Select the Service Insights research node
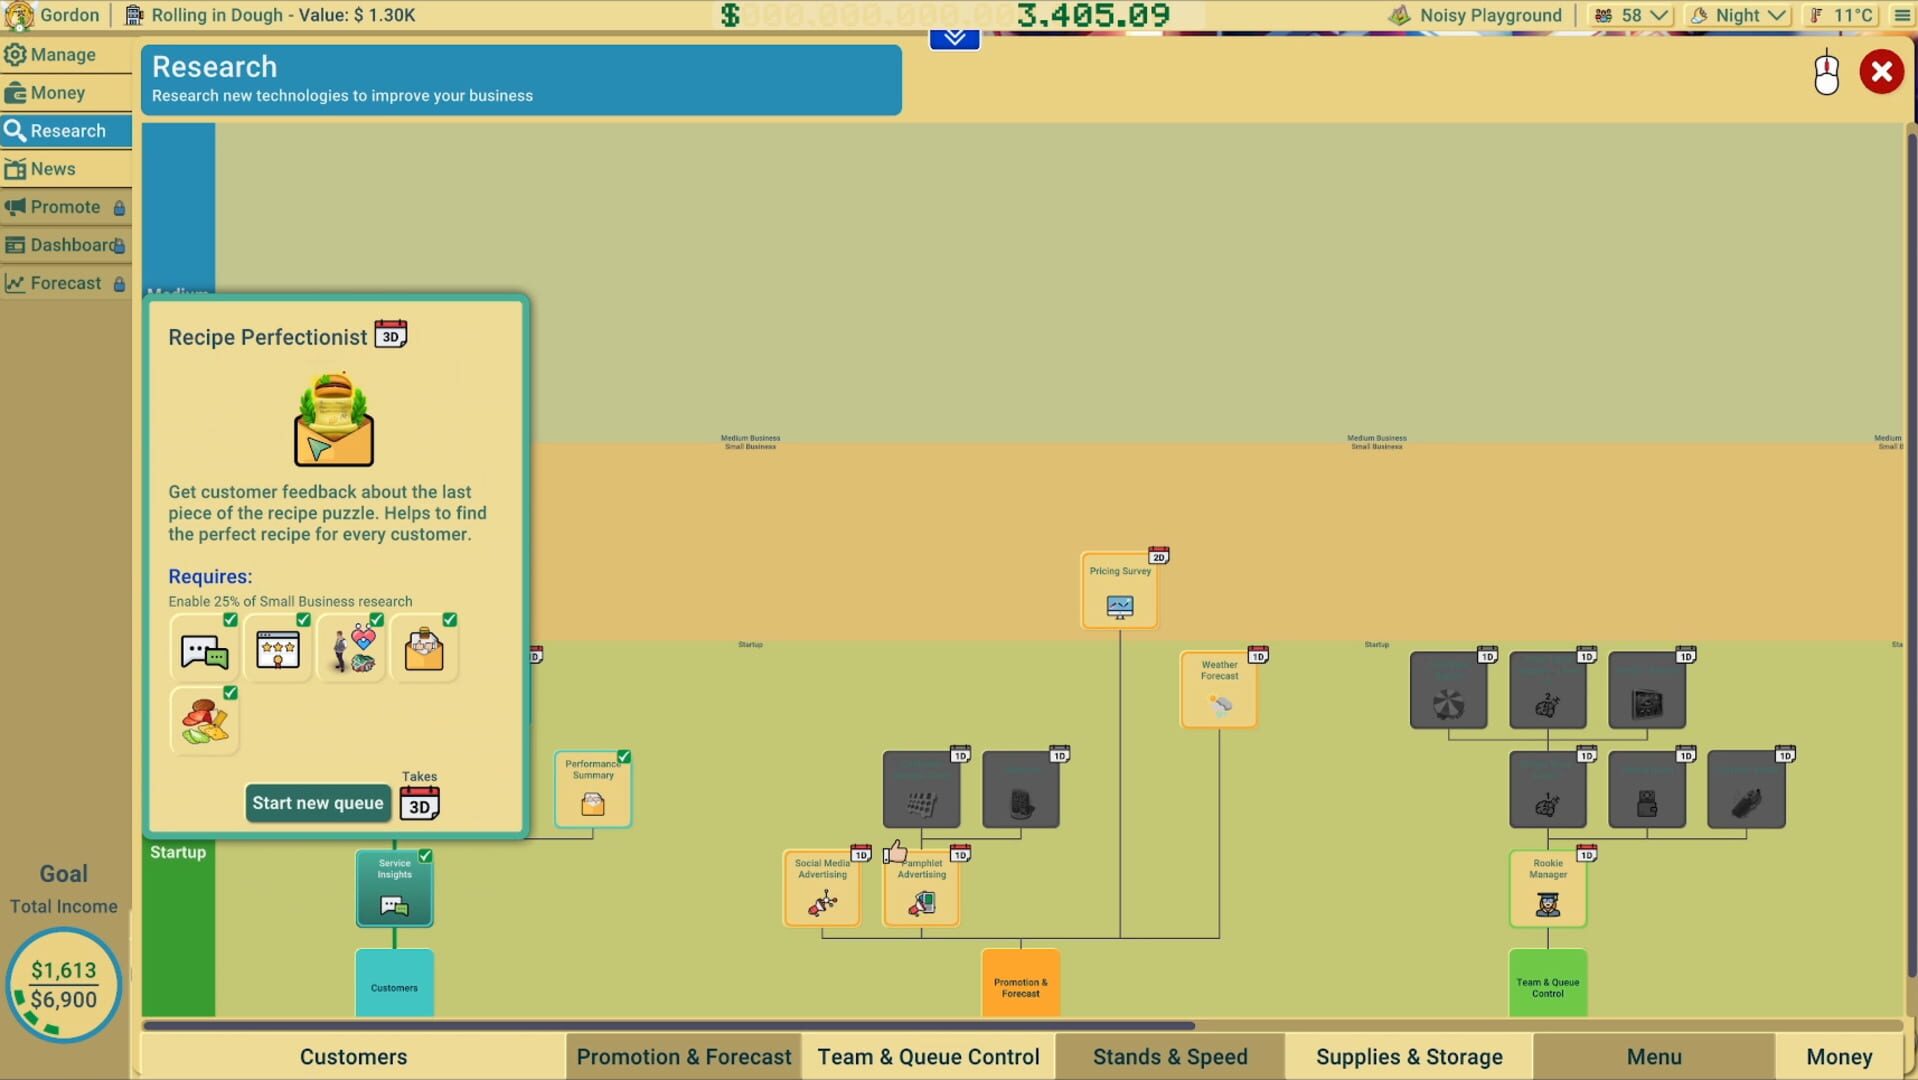 (394, 888)
